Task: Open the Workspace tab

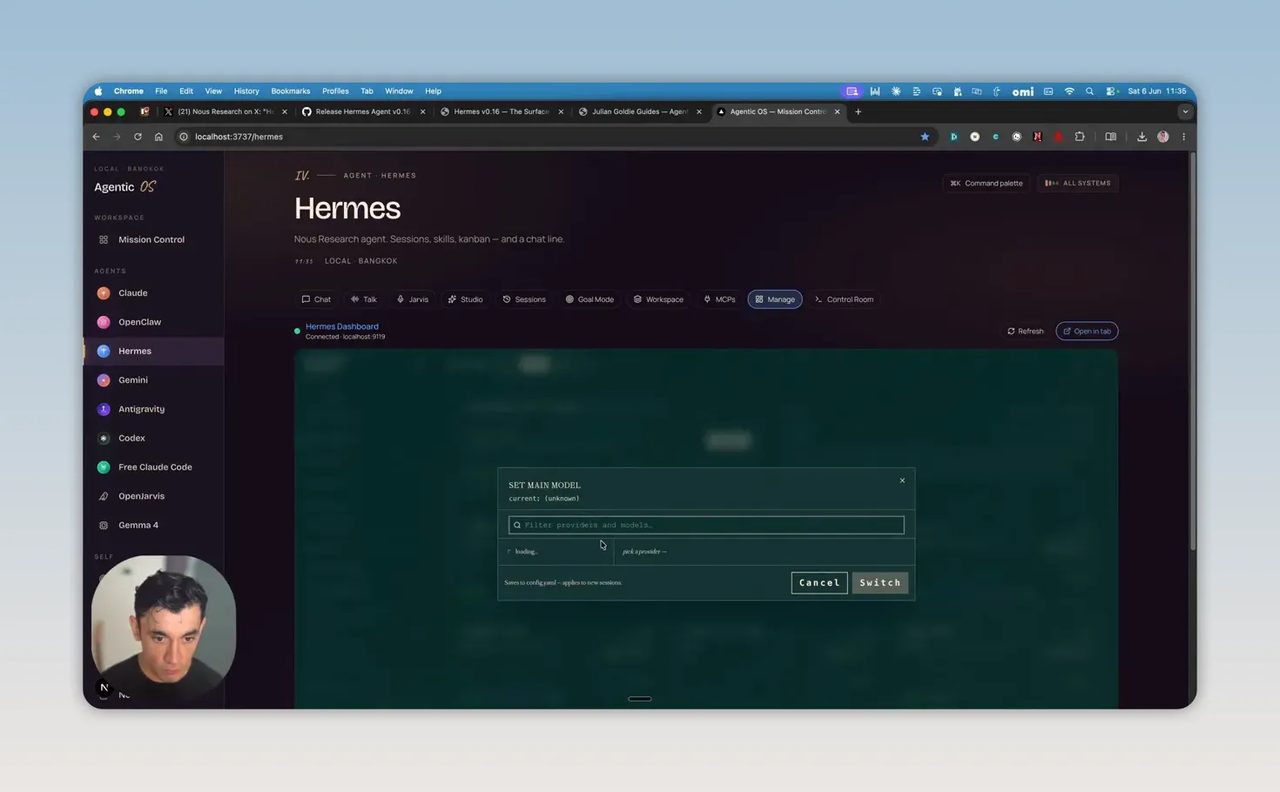Action: pyautogui.click(x=659, y=299)
